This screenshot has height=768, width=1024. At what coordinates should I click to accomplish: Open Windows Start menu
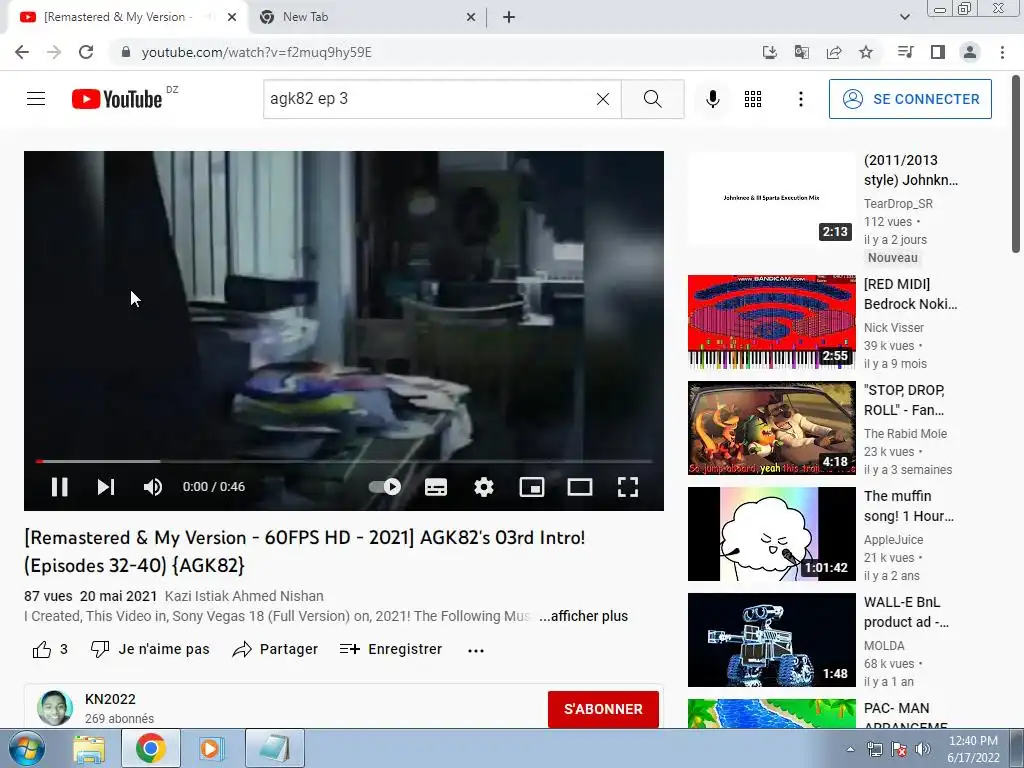[x=27, y=748]
